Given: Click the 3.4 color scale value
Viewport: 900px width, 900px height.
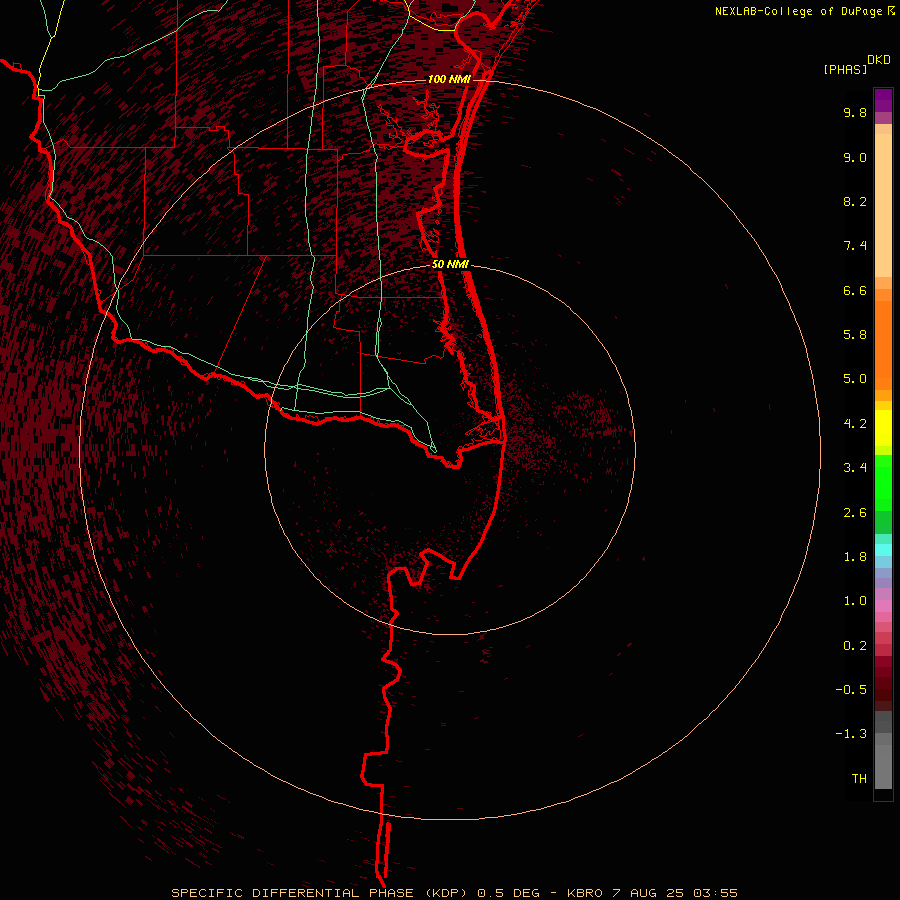Looking at the screenshot, I should (855, 467).
